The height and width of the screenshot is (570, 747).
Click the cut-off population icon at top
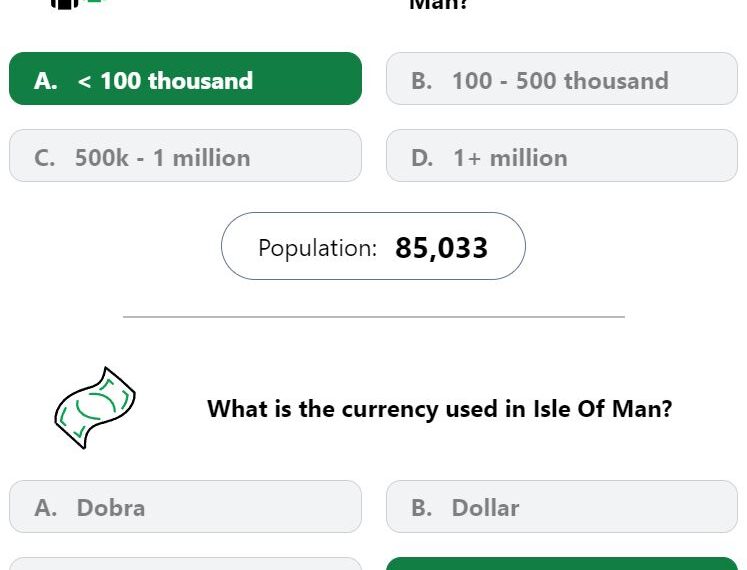pyautogui.click(x=76, y=4)
